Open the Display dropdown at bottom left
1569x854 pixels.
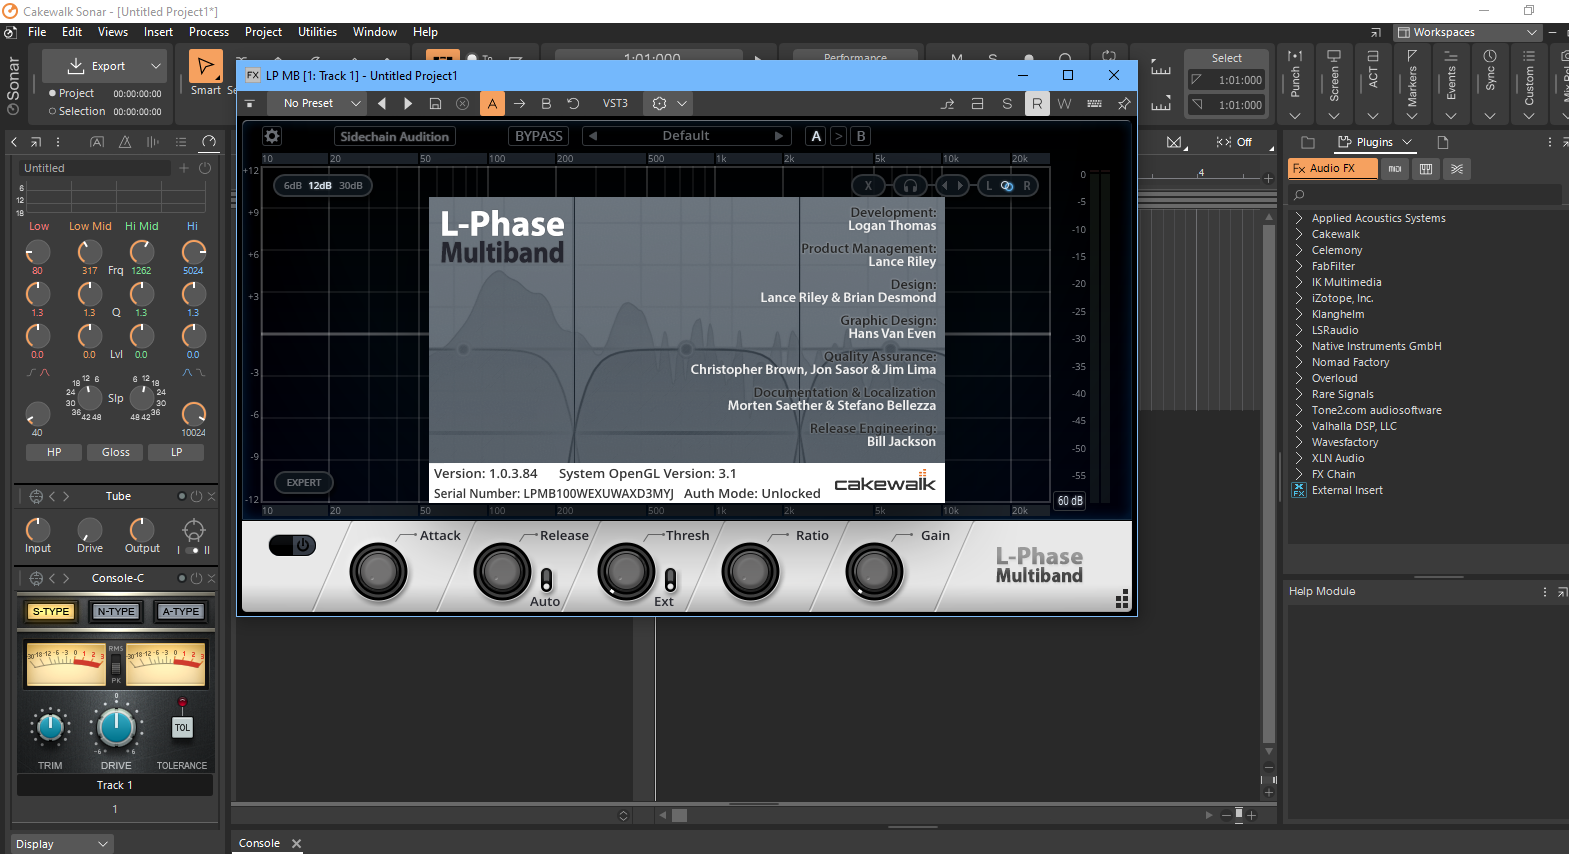point(62,844)
